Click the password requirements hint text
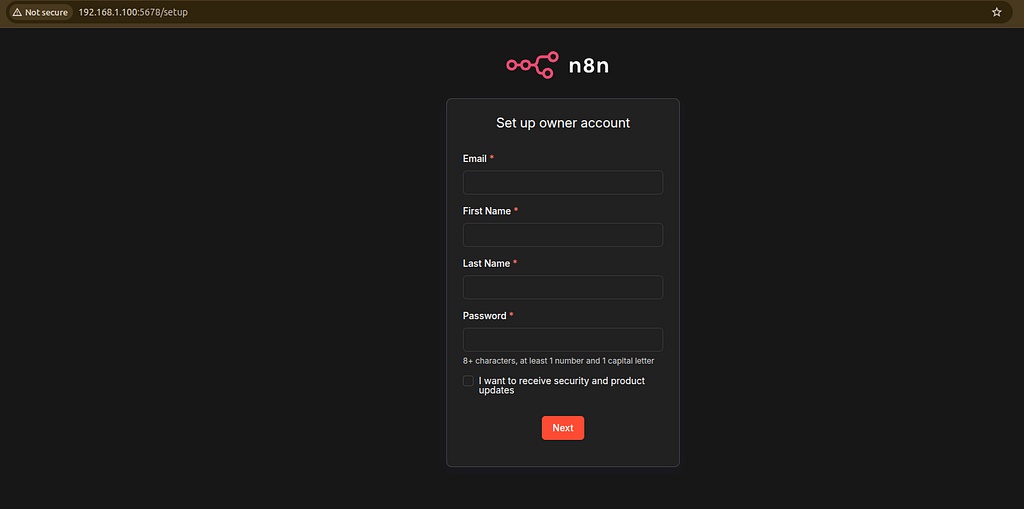Viewport: 1024px width, 509px height. (558, 361)
